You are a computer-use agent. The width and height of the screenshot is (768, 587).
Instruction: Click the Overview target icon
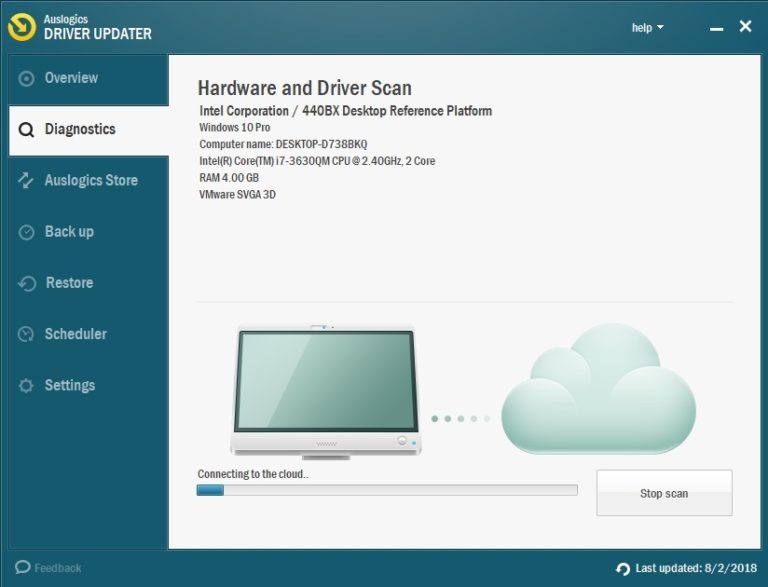[27, 78]
